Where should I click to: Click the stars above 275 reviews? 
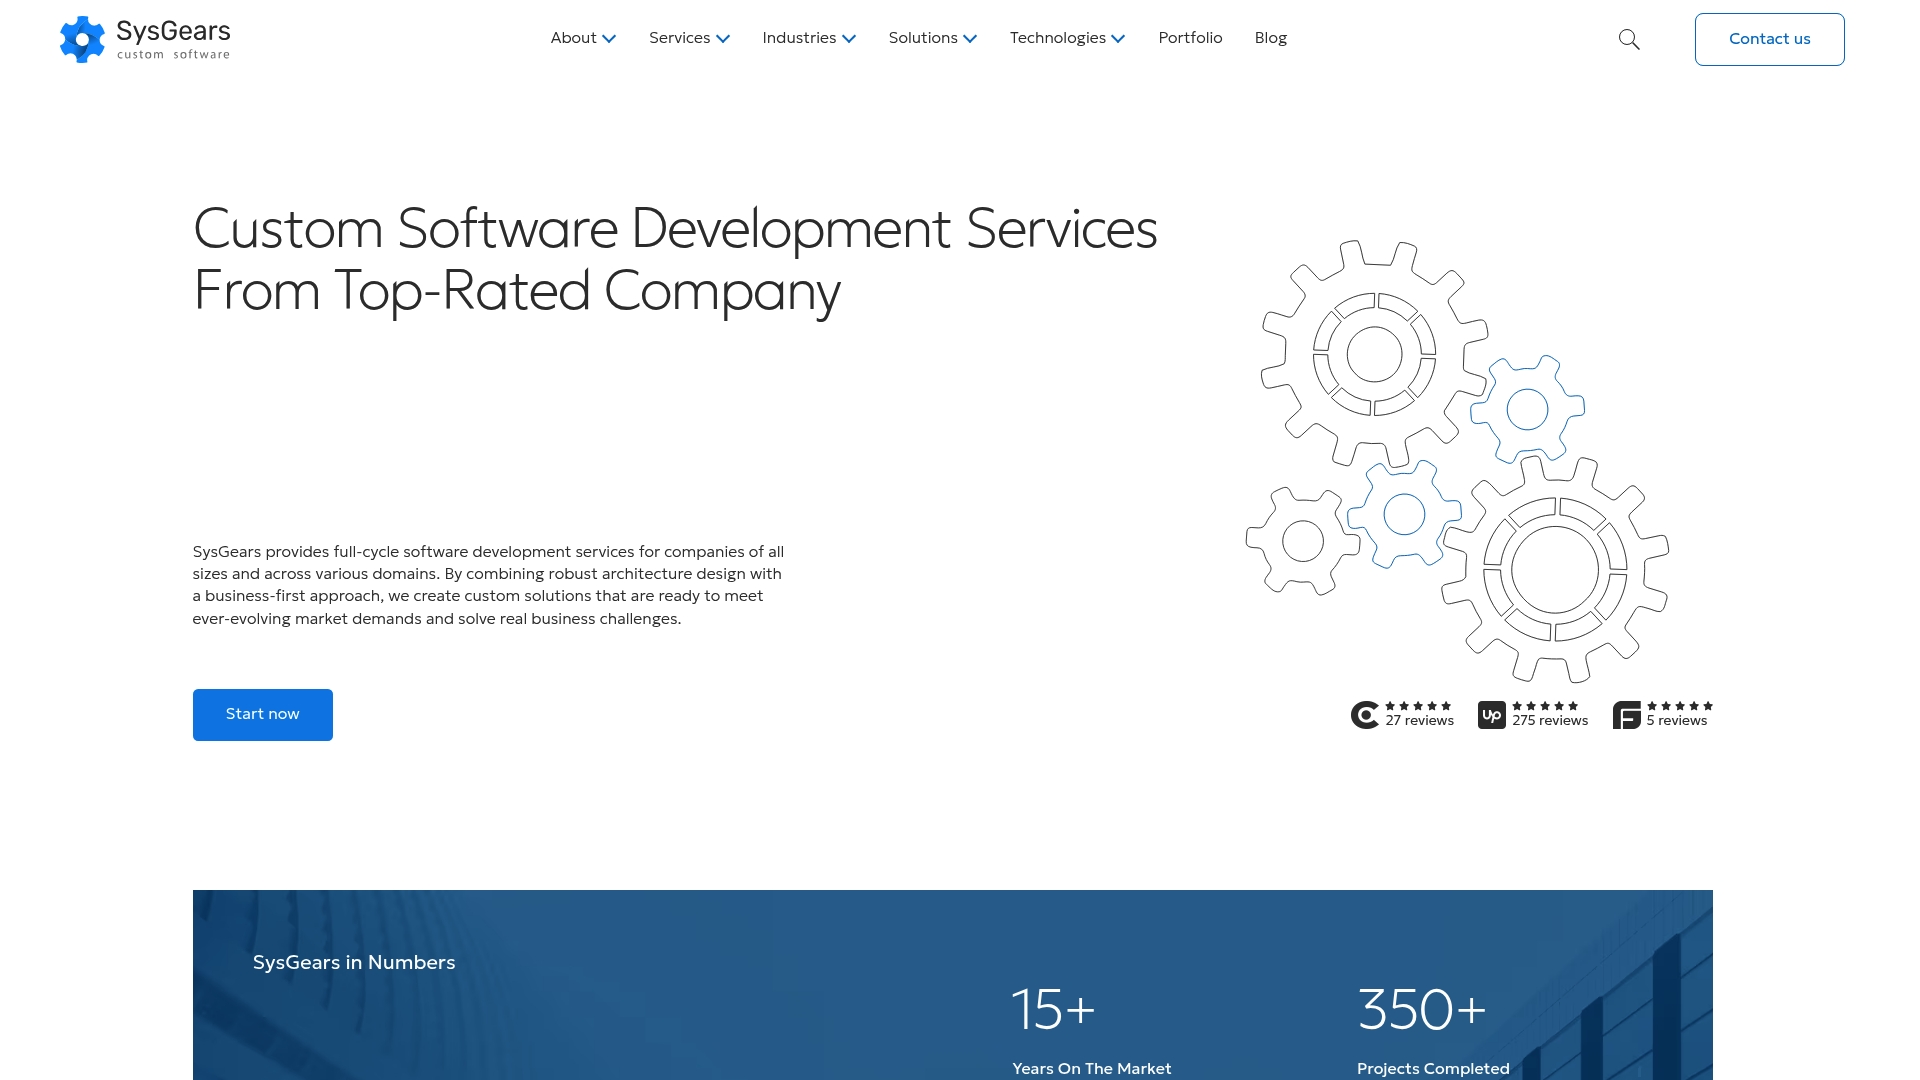(1545, 706)
